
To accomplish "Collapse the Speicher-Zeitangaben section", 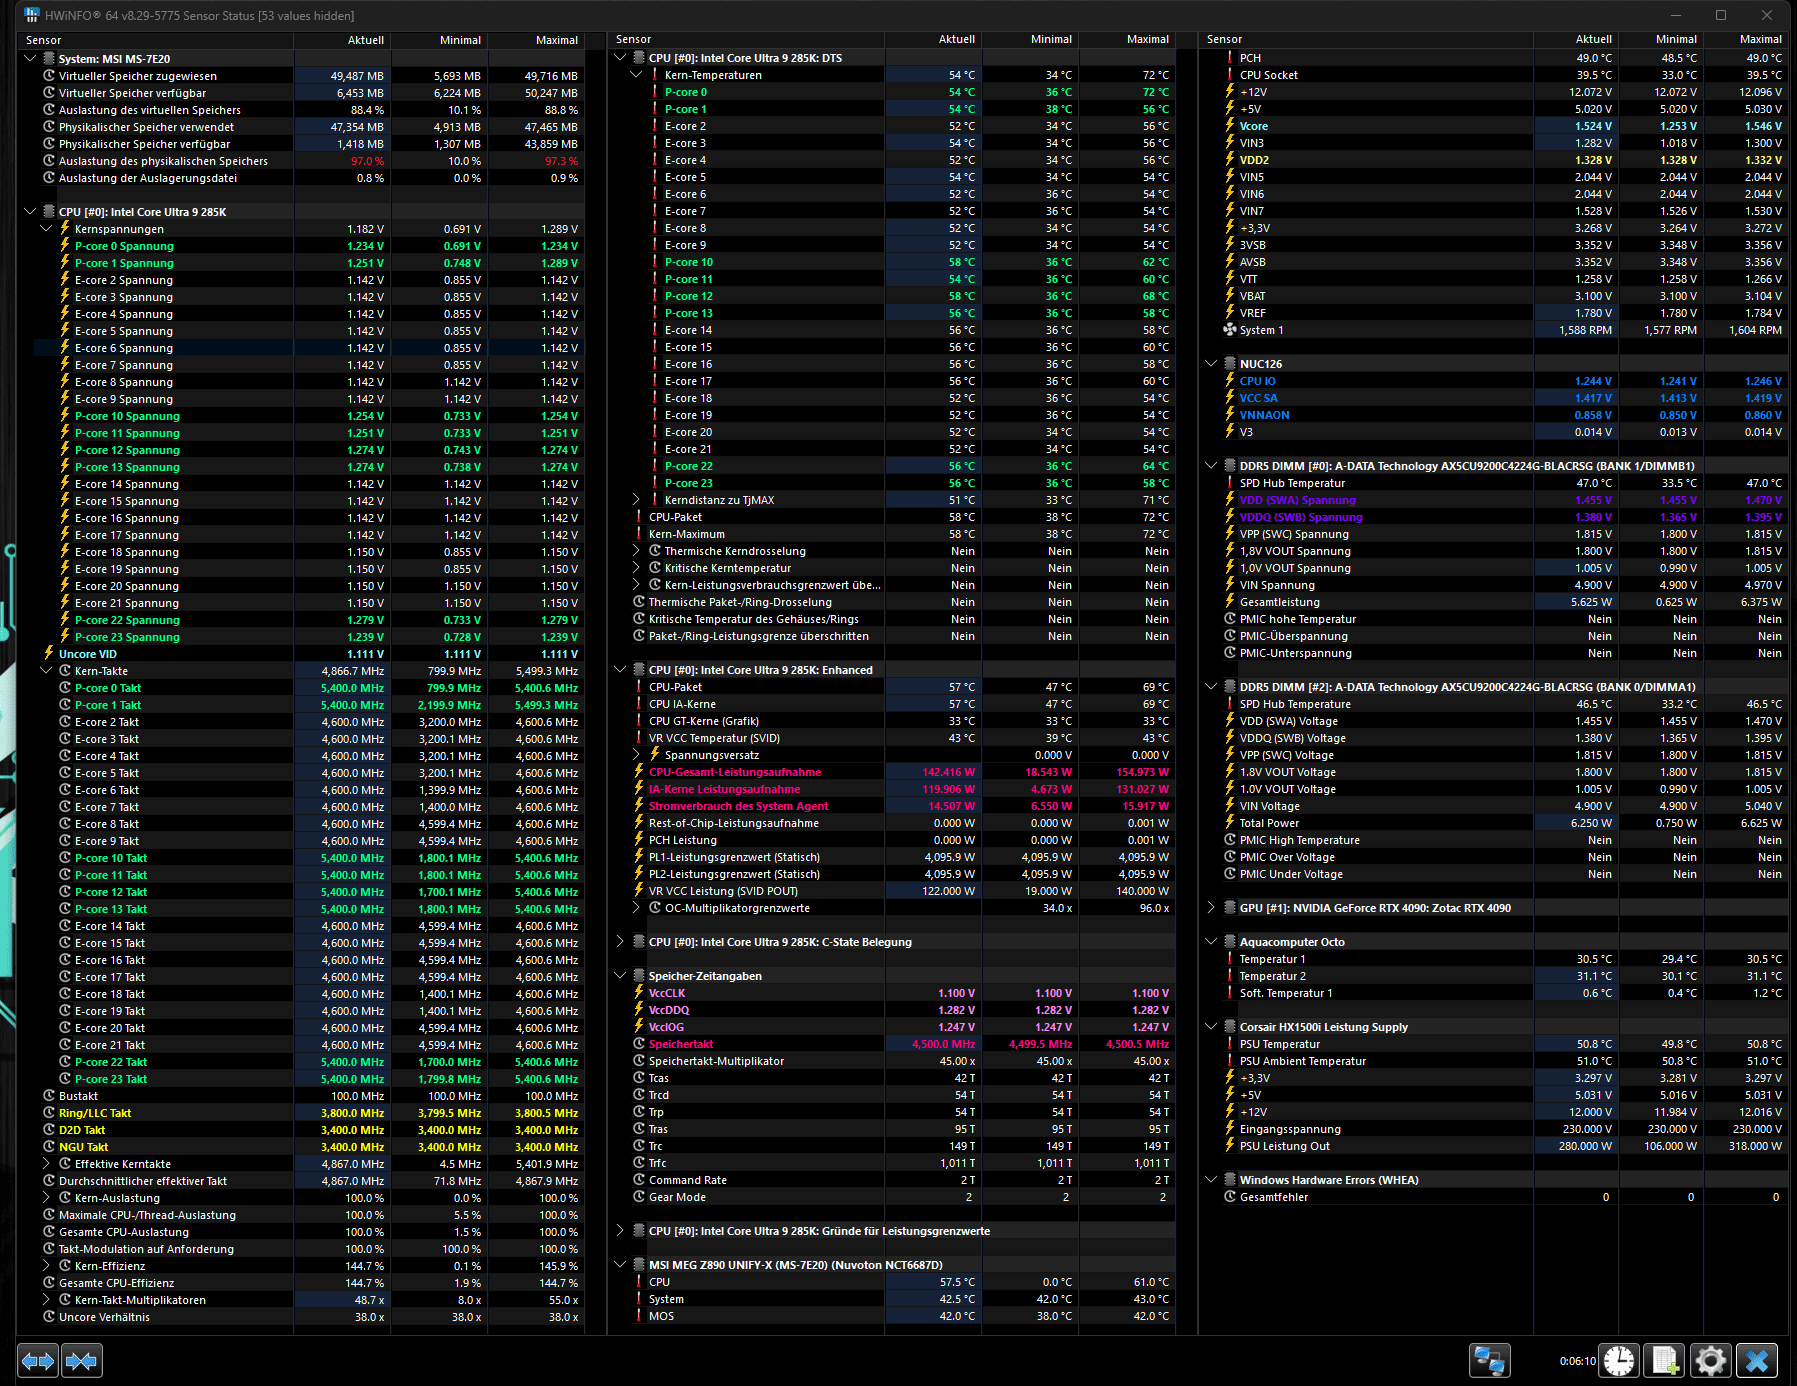I will click(620, 976).
